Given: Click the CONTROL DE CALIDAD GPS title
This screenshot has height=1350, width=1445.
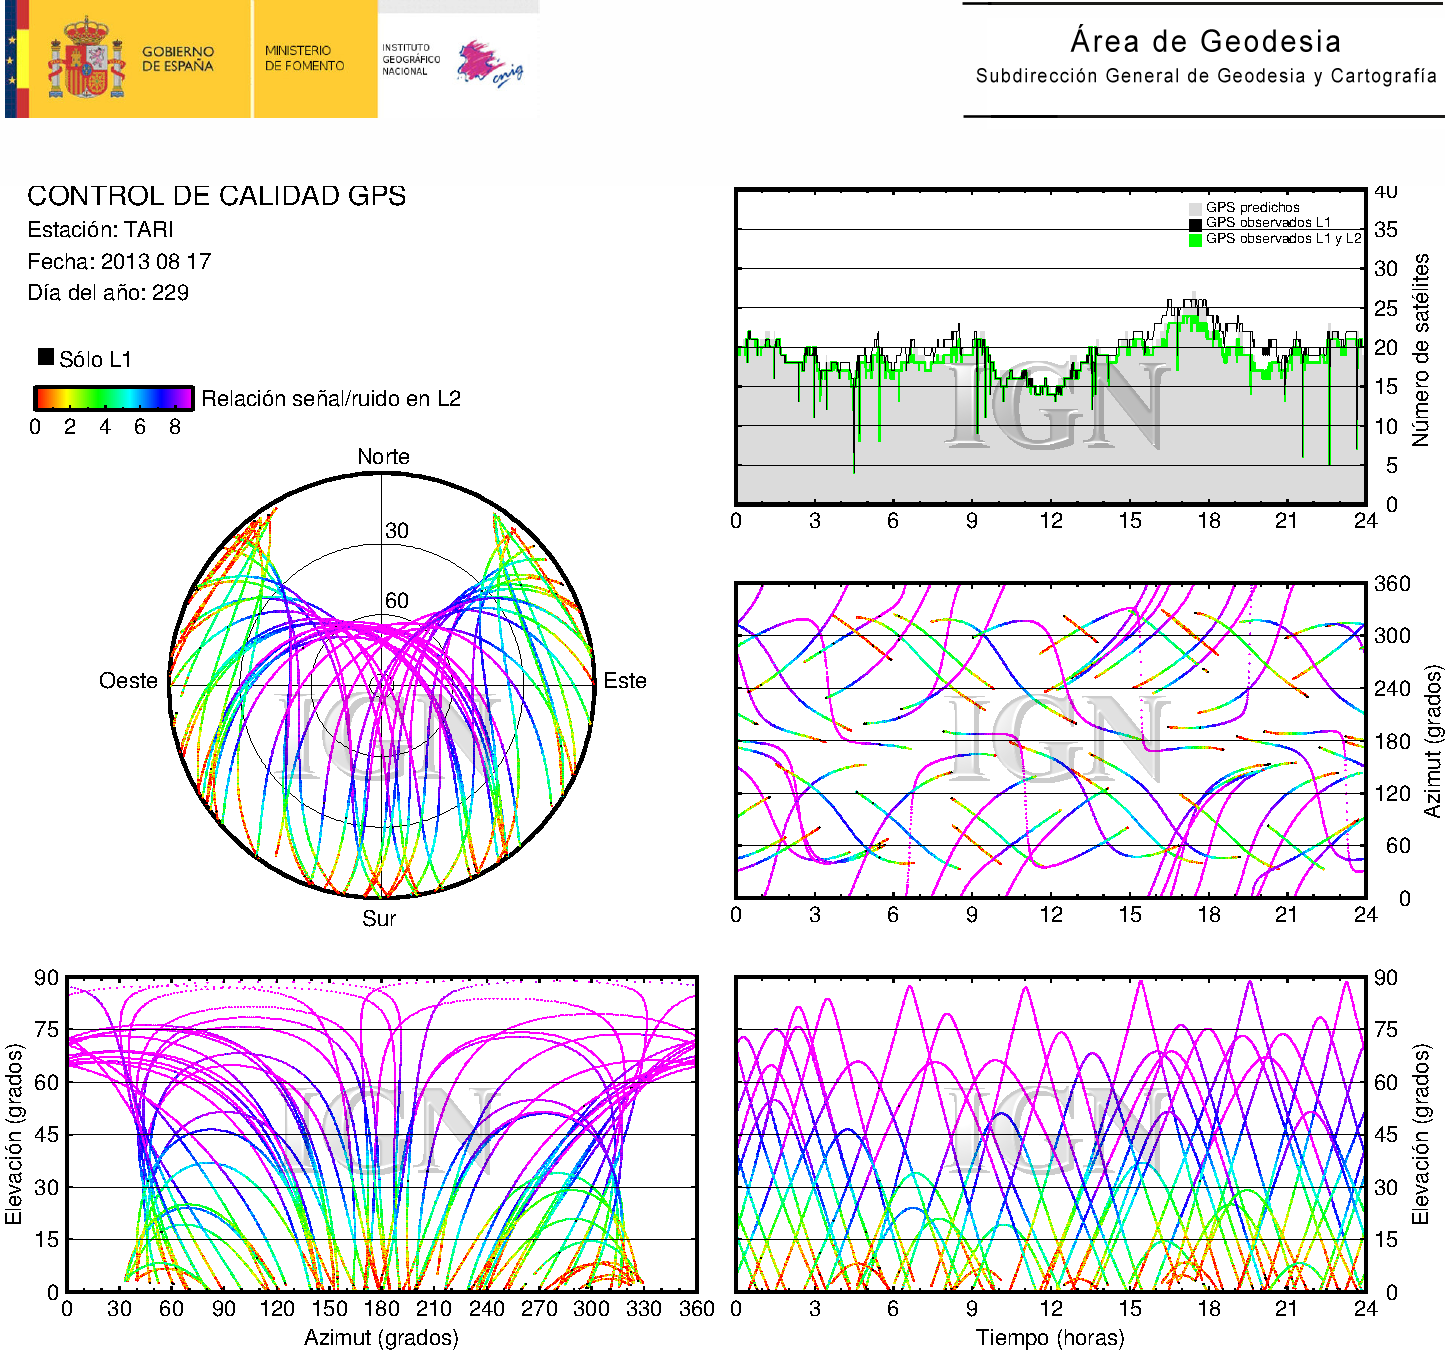Looking at the screenshot, I should pos(216,196).
